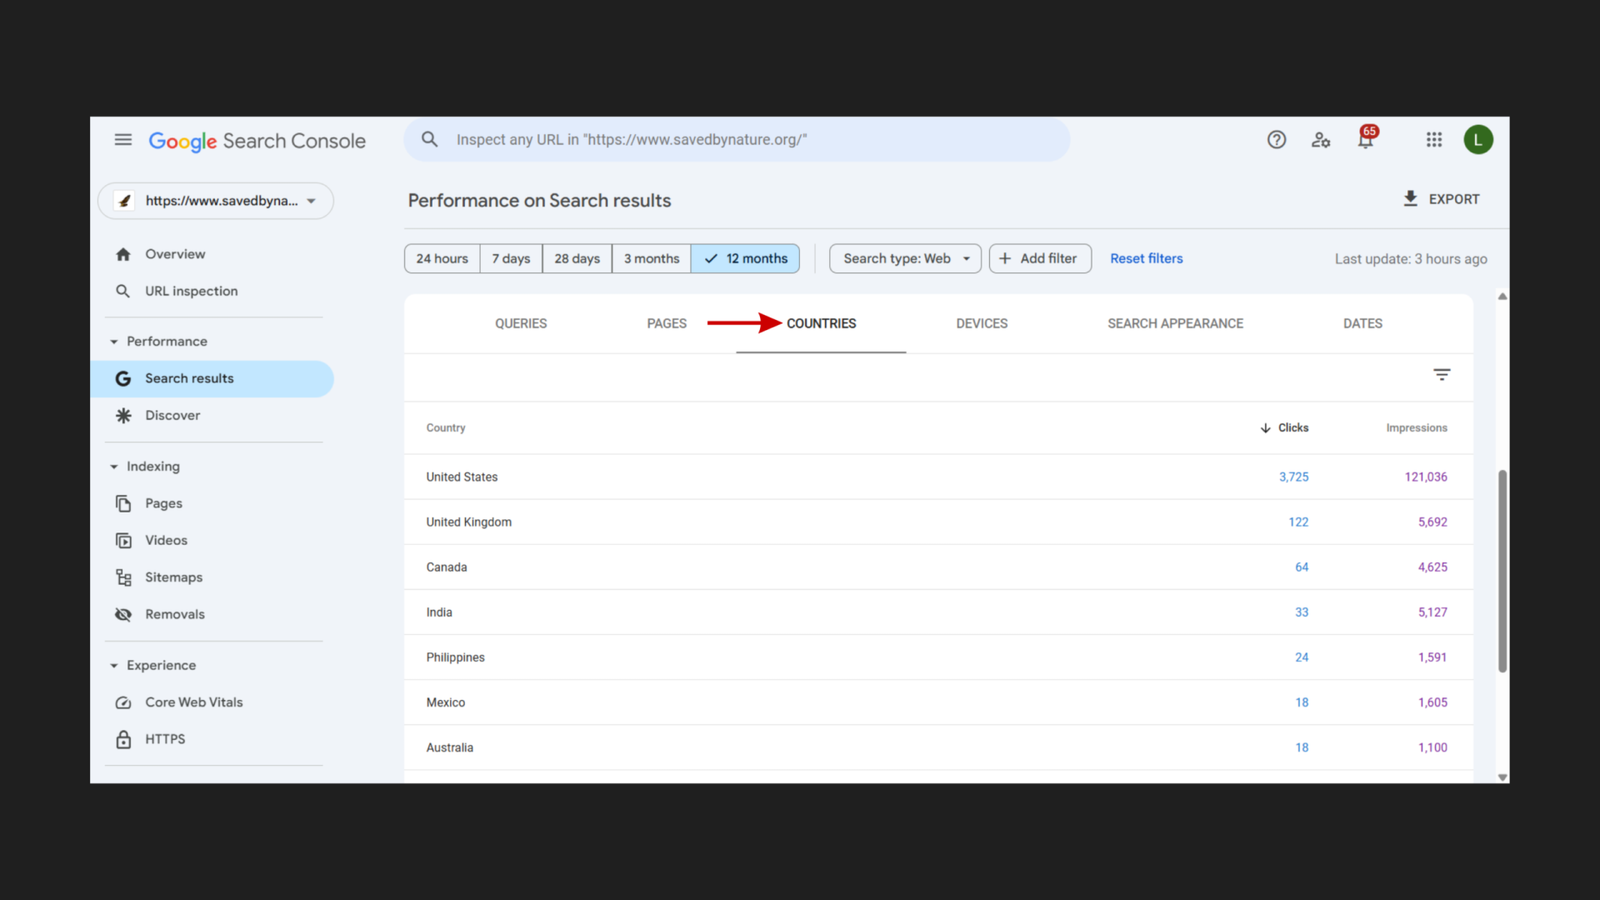Open the table filter icon
Image resolution: width=1600 pixels, height=900 pixels.
pyautogui.click(x=1442, y=374)
